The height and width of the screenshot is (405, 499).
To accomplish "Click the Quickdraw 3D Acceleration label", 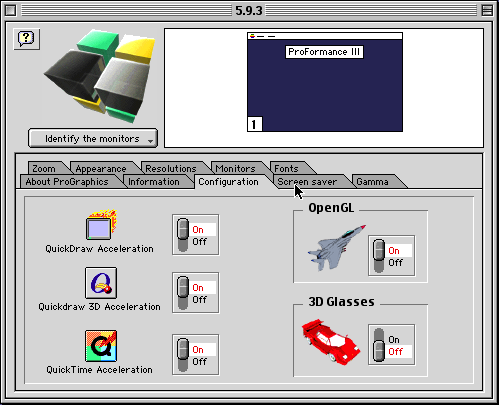I will [x=99, y=307].
